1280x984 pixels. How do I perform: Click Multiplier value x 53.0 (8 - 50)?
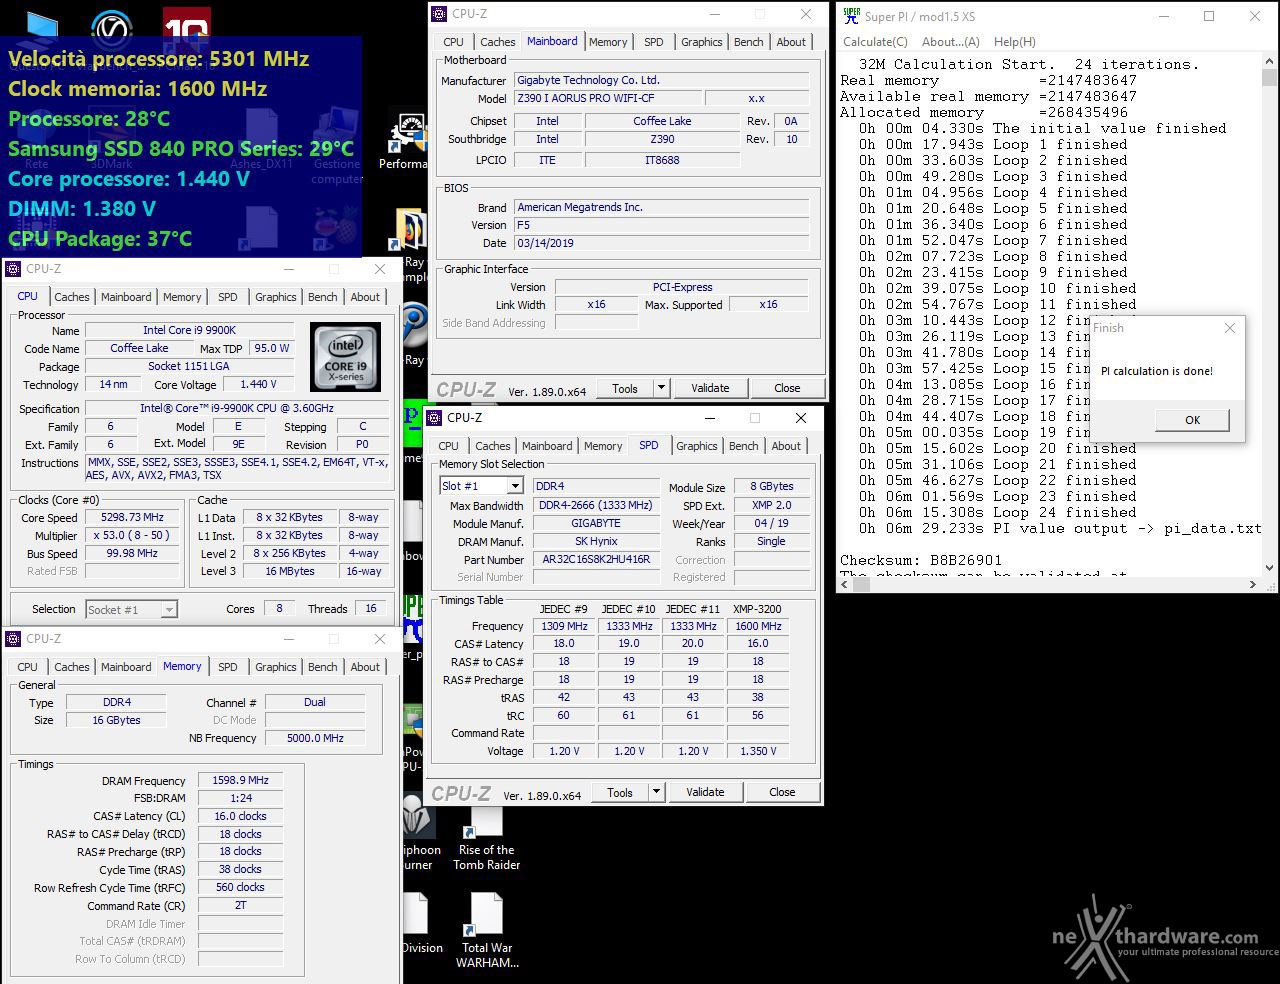[133, 535]
